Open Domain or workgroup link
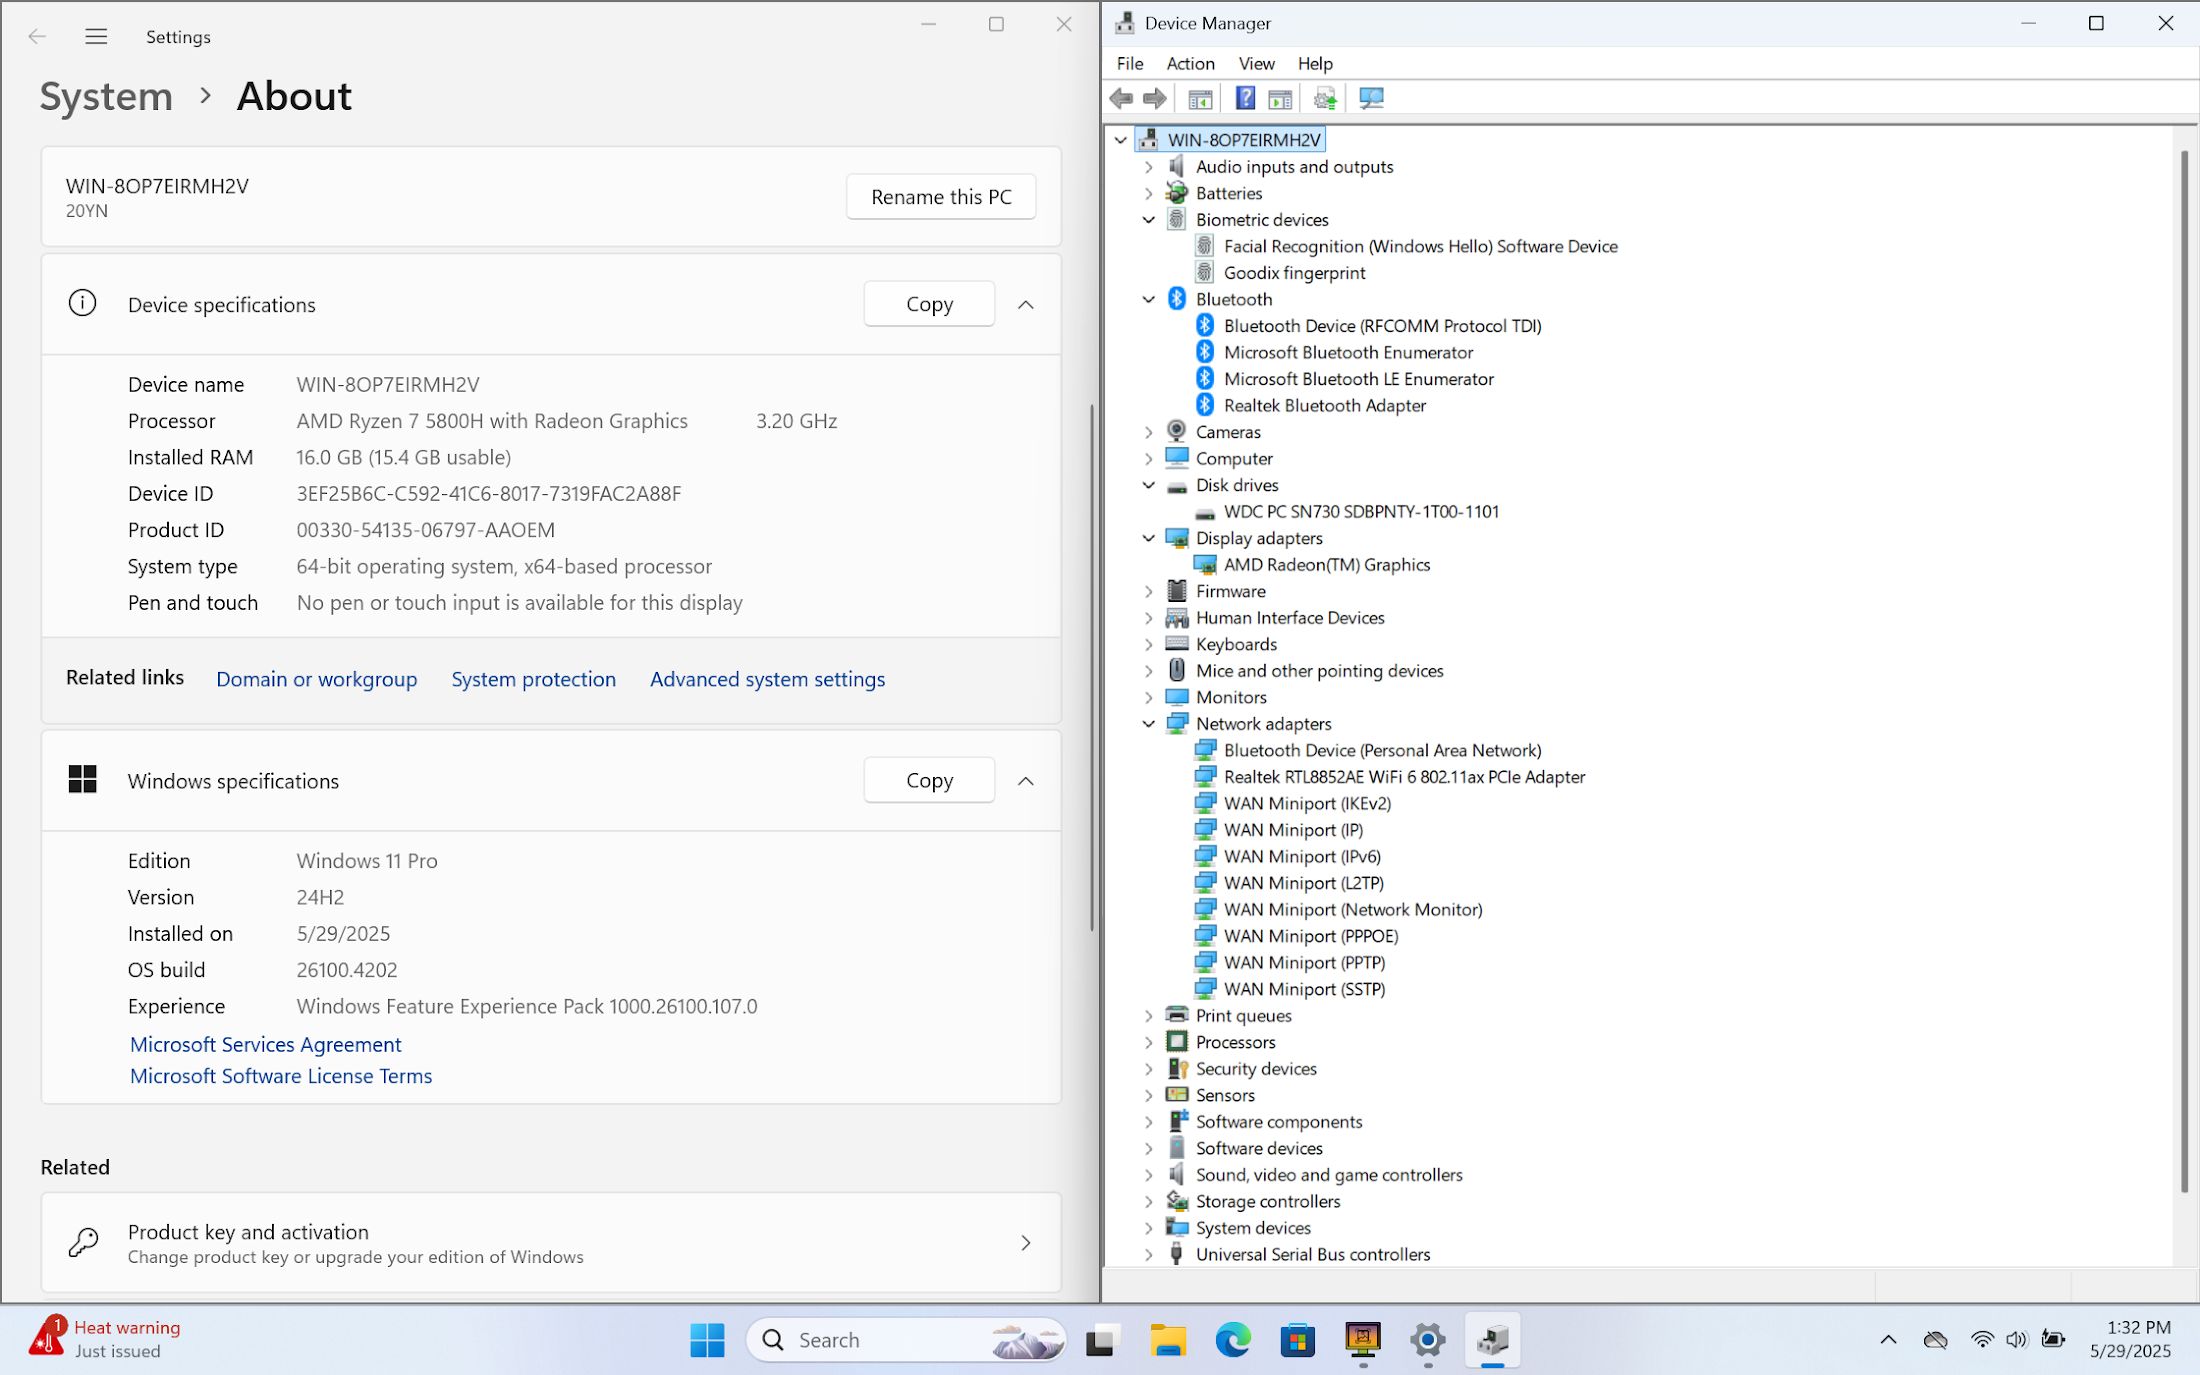 click(x=316, y=679)
